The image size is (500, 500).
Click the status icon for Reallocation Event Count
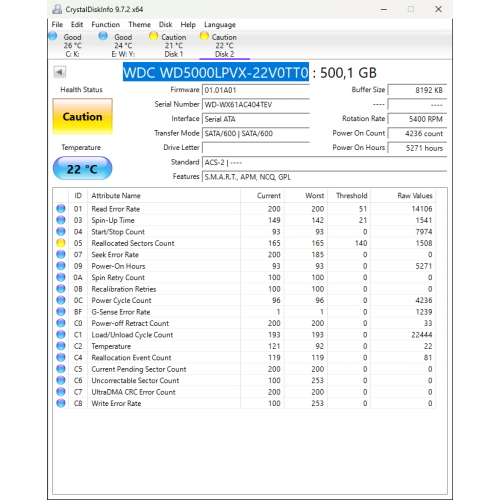(61, 357)
